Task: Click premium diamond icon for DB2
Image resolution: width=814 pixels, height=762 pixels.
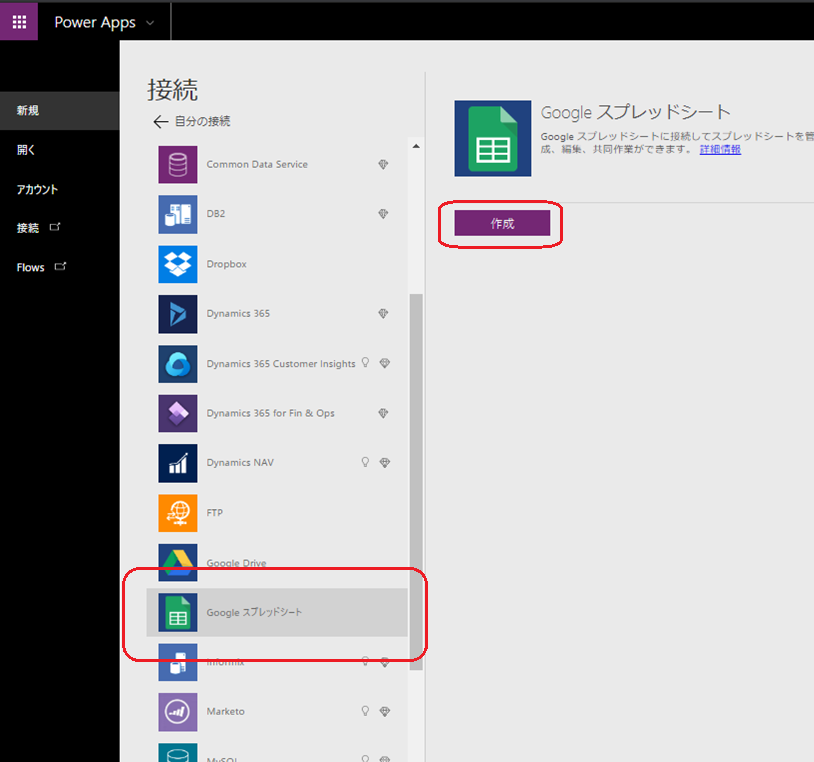Action: coord(383,214)
